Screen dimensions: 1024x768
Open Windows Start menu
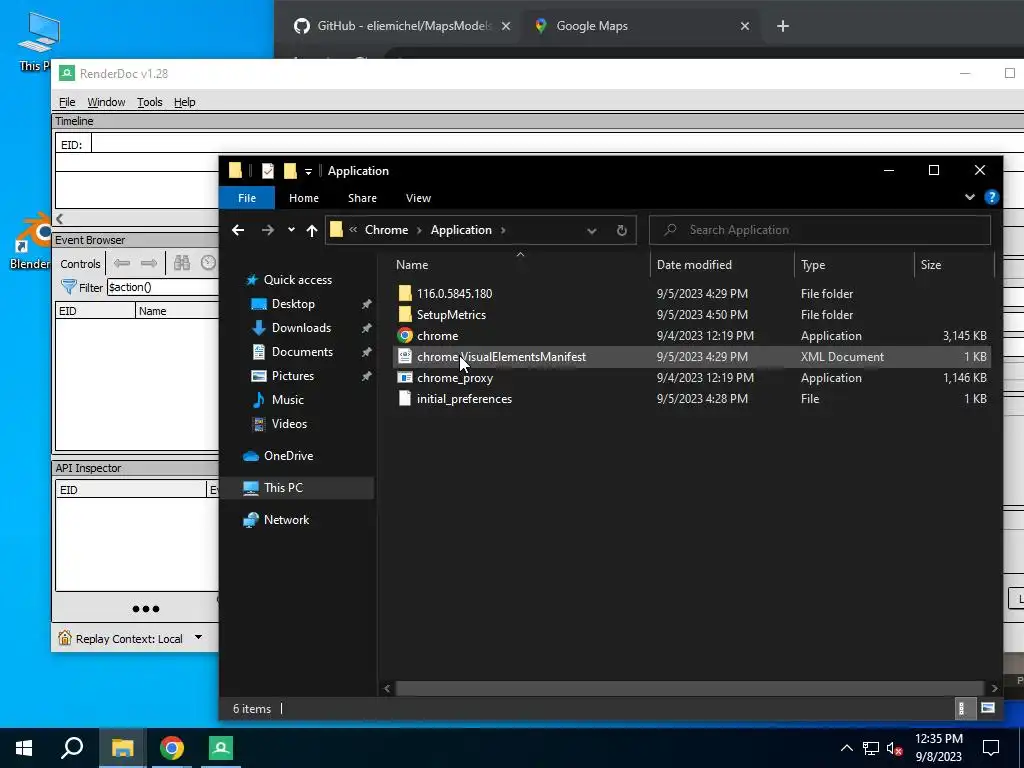pyautogui.click(x=24, y=748)
